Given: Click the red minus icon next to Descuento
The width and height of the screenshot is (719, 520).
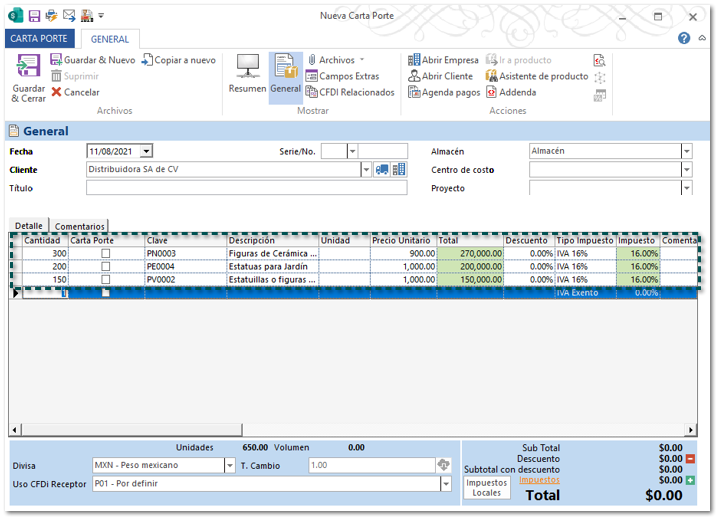Looking at the screenshot, I should (x=690, y=458).
